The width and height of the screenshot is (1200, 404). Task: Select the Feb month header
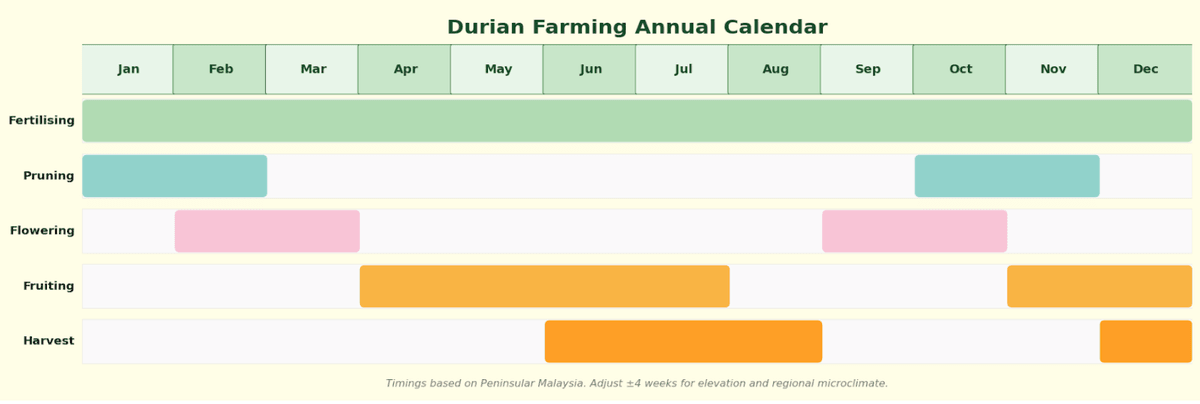220,70
